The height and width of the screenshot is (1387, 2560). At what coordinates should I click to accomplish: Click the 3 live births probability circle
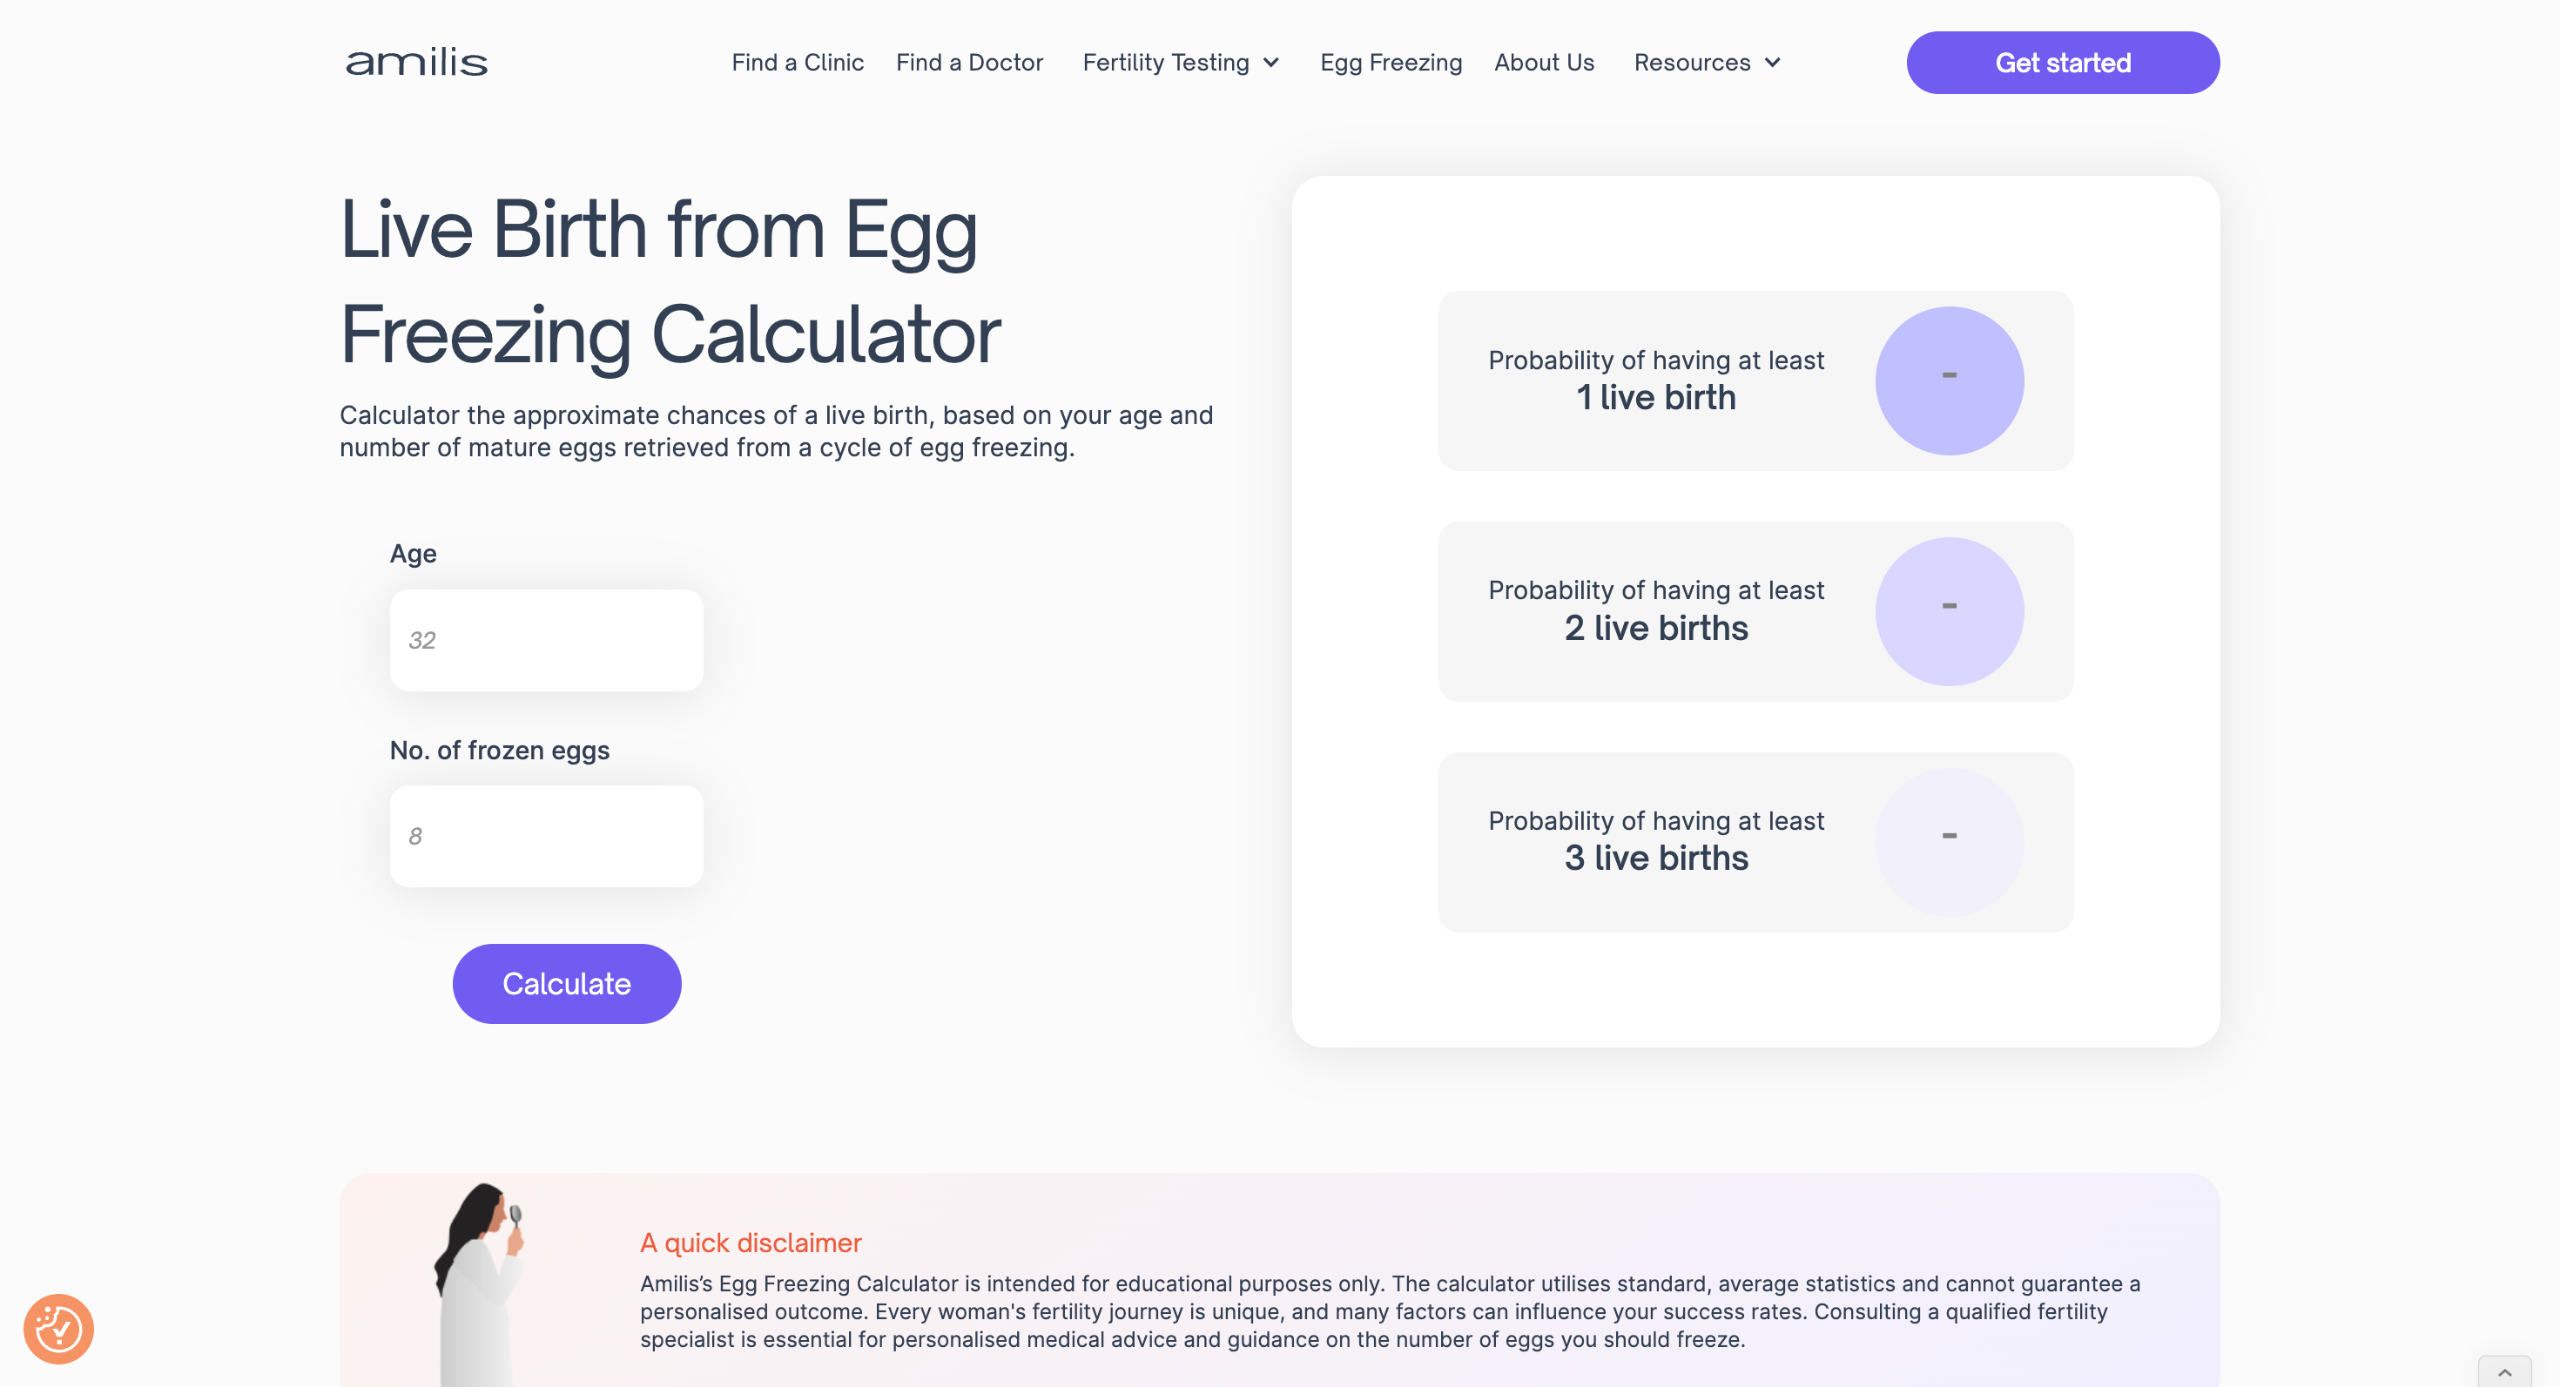point(1949,842)
